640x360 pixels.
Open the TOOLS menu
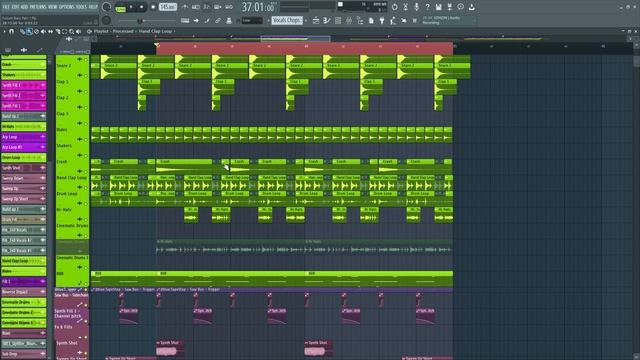click(82, 7)
